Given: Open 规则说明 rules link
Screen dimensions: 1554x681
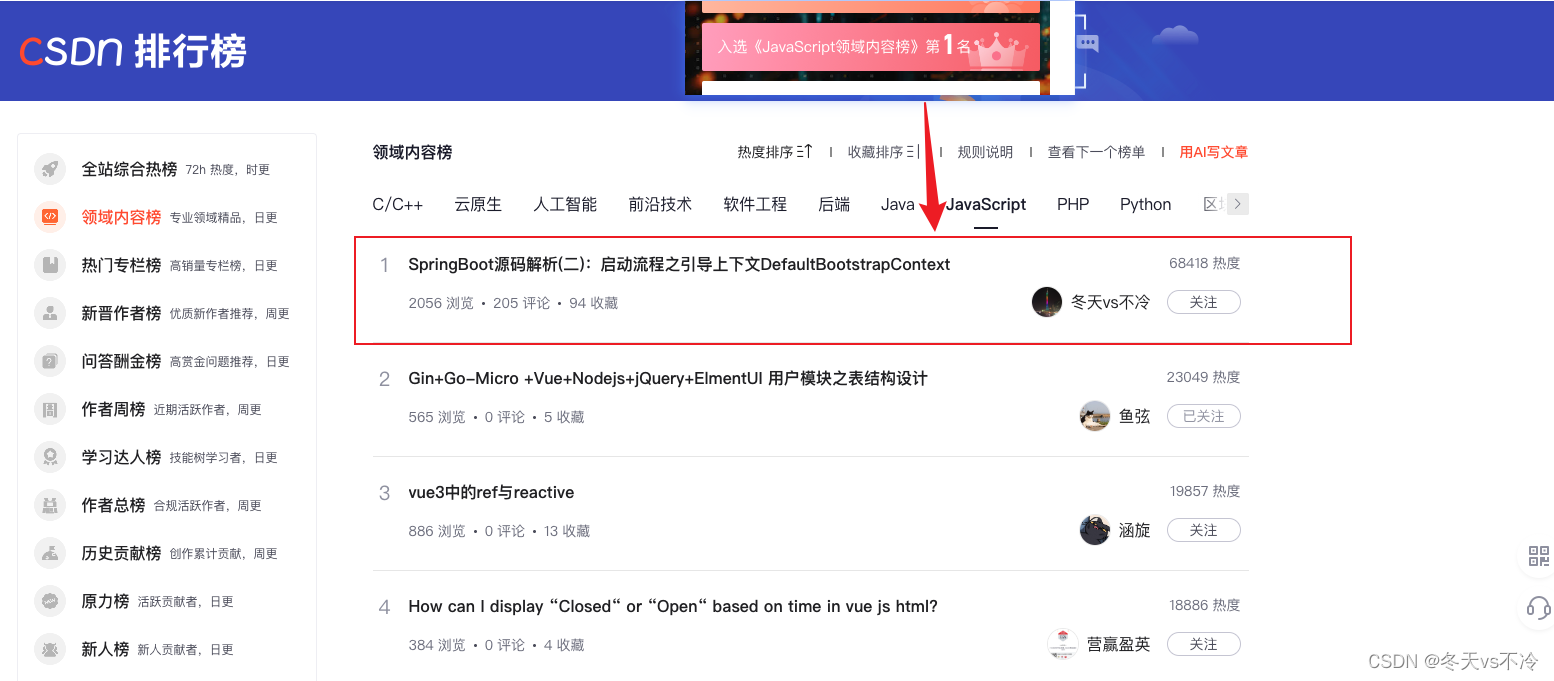Looking at the screenshot, I should pyautogui.click(x=985, y=152).
